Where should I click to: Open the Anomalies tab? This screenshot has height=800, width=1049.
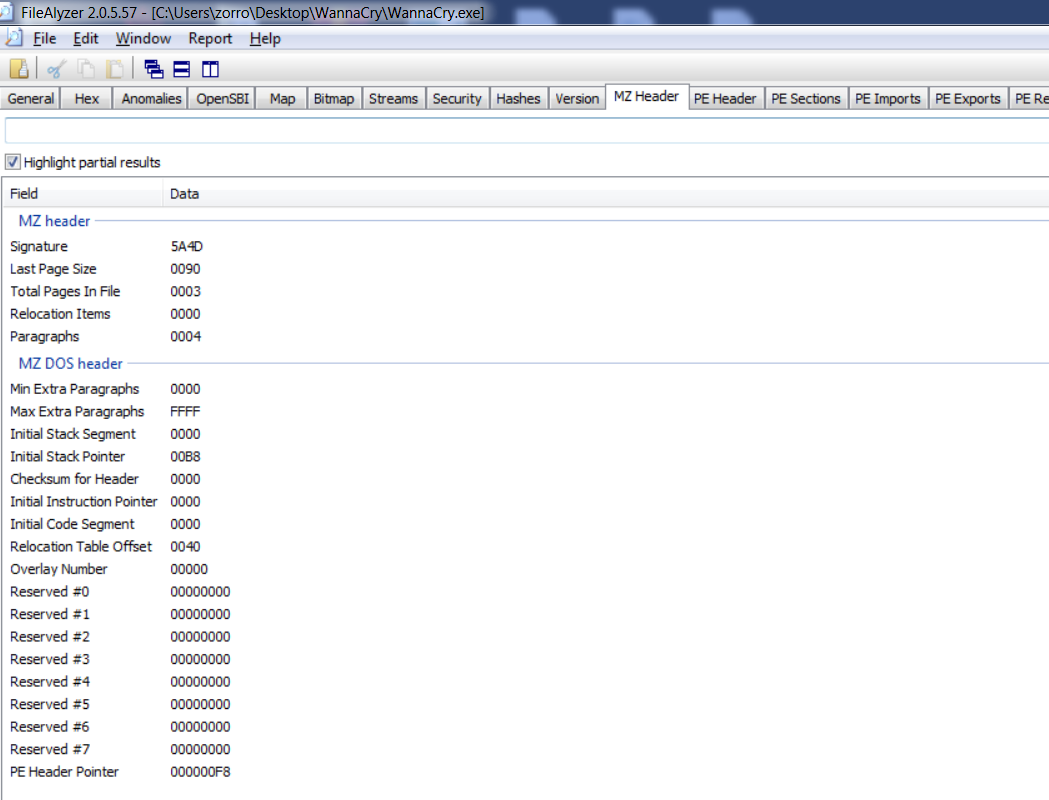tap(151, 98)
